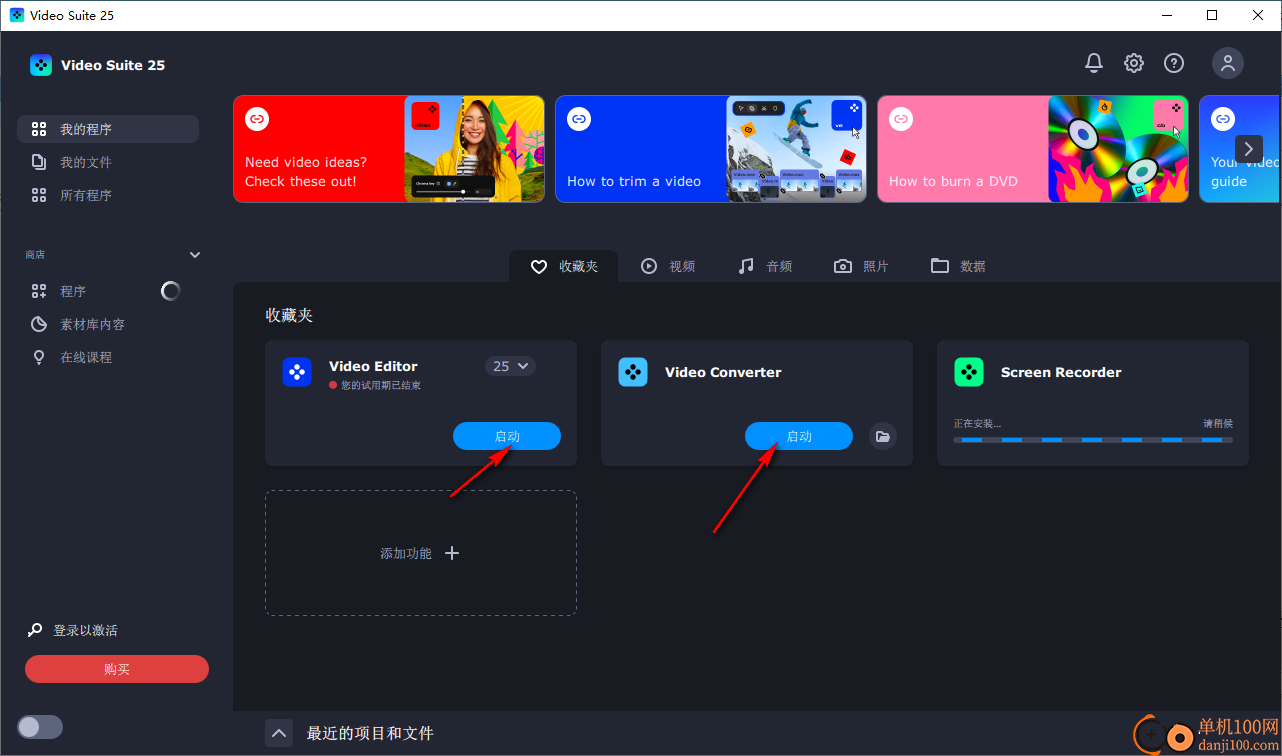Click the link icon on the red banner

click(x=257, y=119)
